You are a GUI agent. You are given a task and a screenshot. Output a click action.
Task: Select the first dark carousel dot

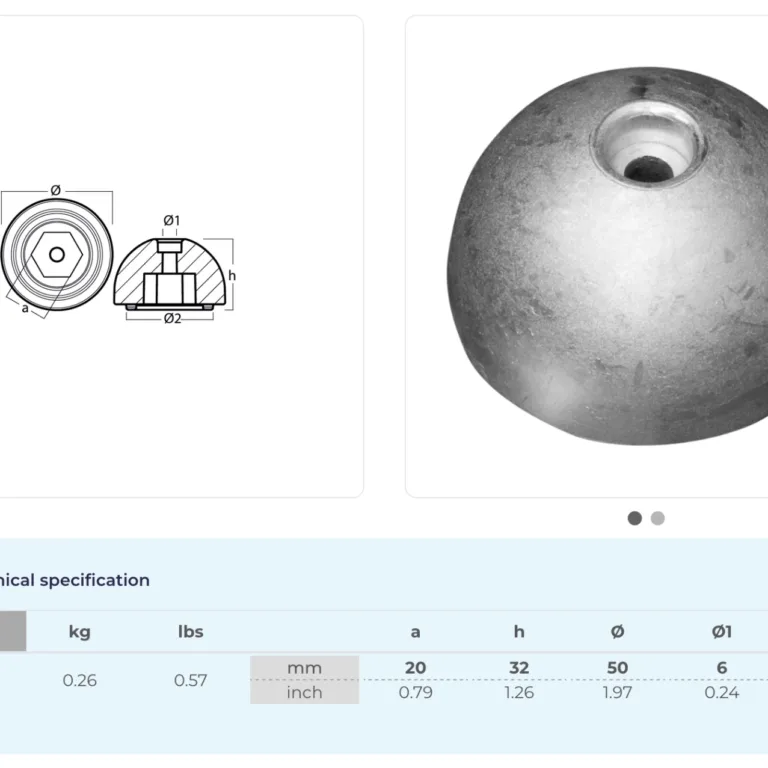(634, 518)
